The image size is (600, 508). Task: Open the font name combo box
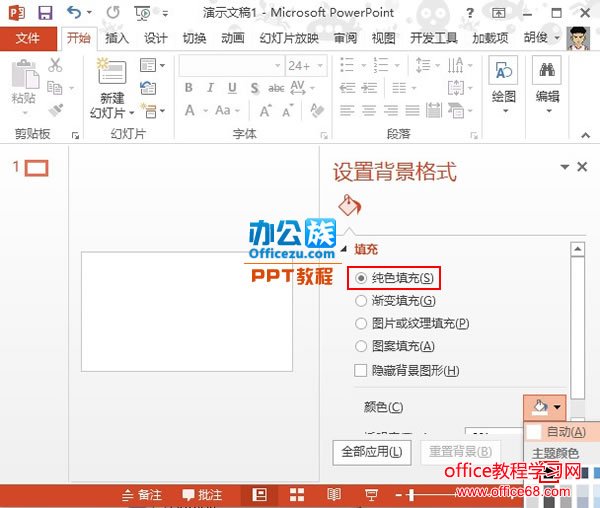[x=232, y=66]
